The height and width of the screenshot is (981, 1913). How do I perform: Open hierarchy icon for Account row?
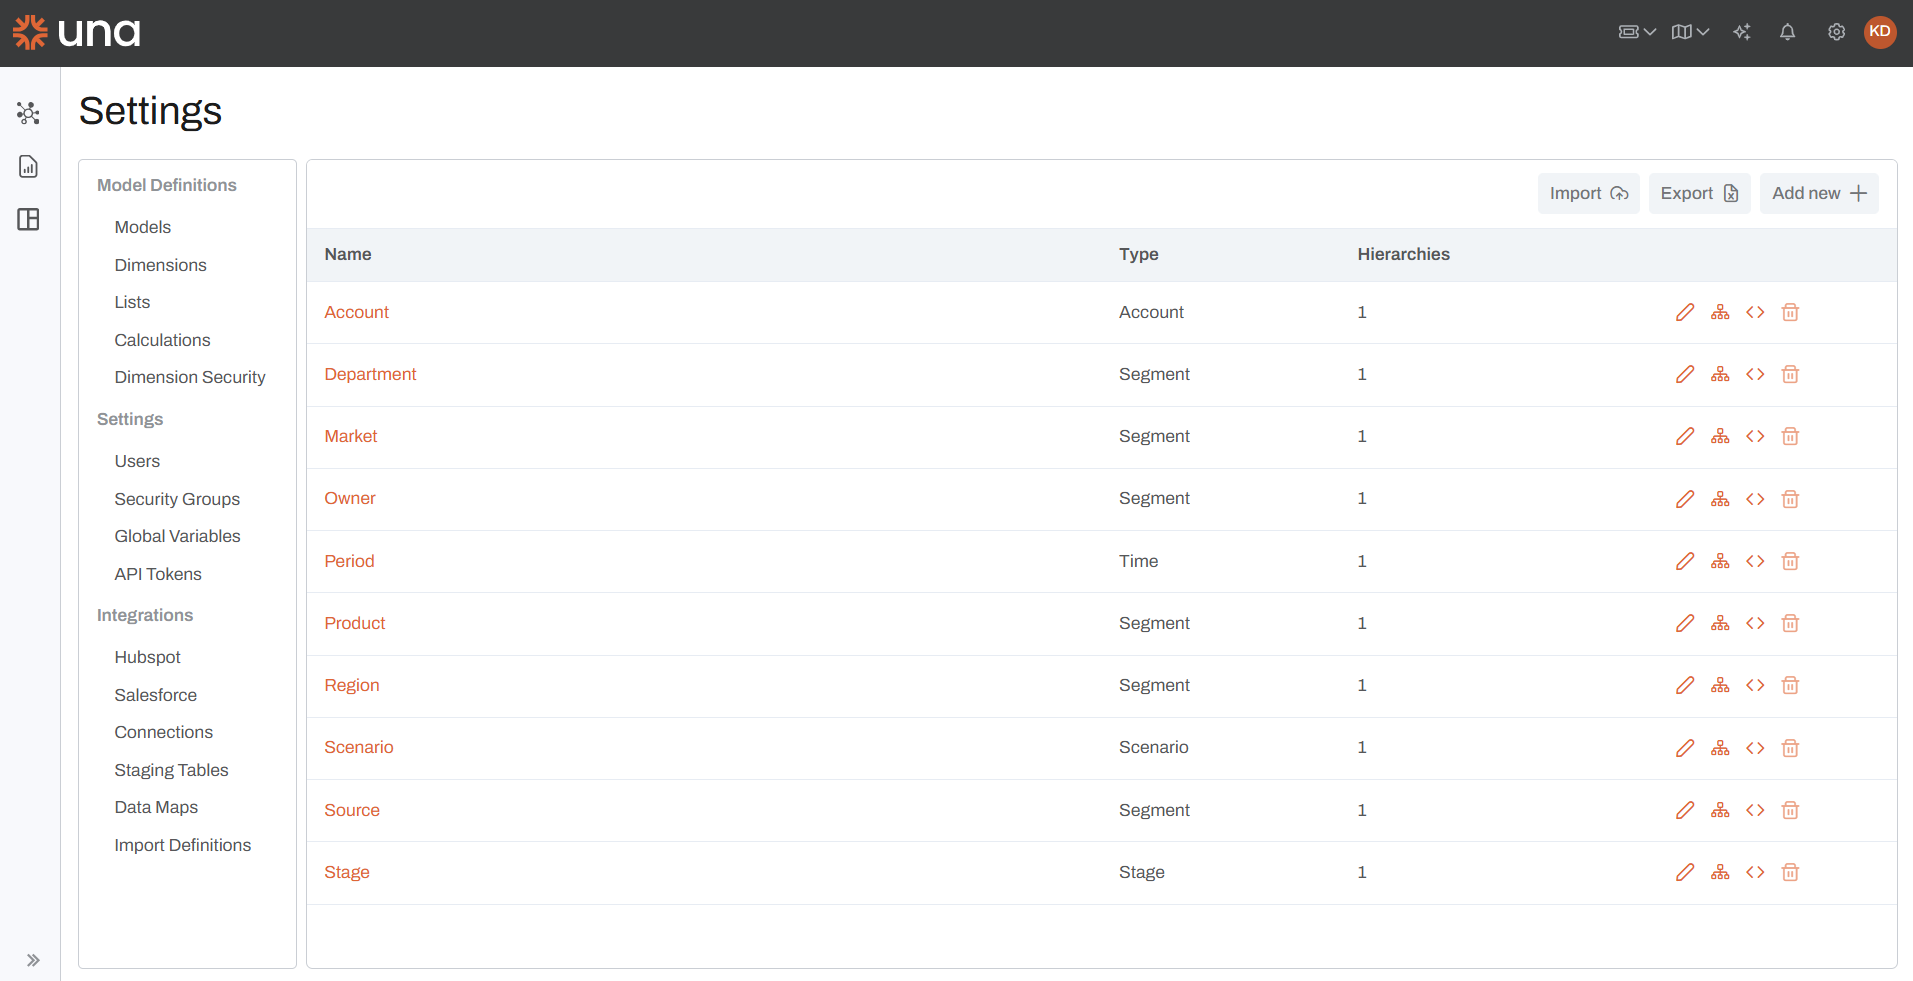[x=1720, y=312]
